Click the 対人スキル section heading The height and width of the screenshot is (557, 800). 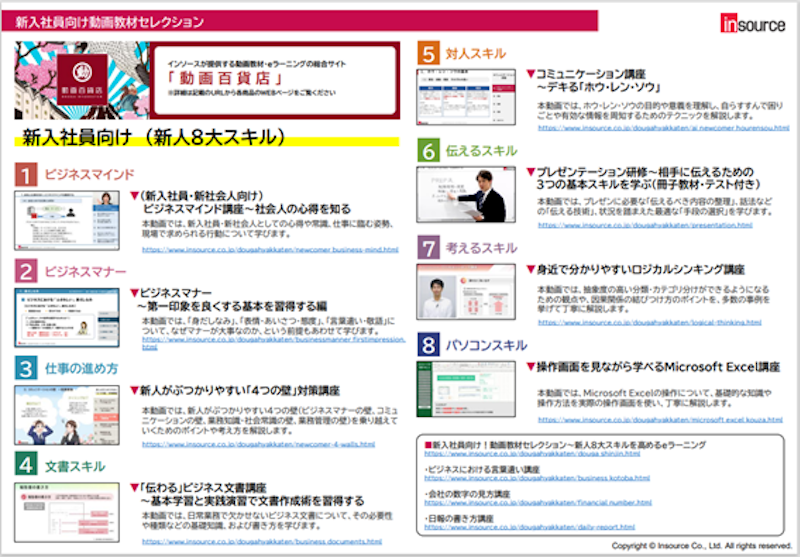[x=476, y=54]
